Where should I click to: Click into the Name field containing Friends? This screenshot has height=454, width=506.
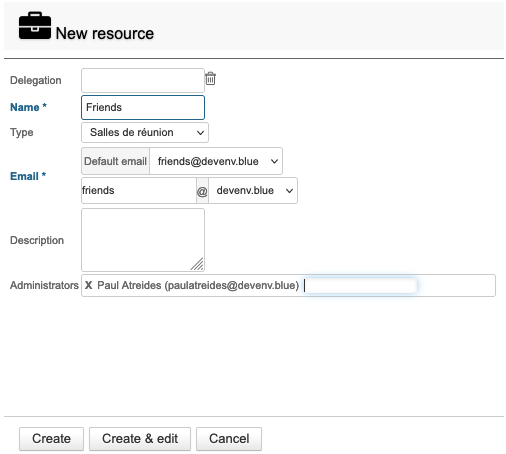point(143,107)
